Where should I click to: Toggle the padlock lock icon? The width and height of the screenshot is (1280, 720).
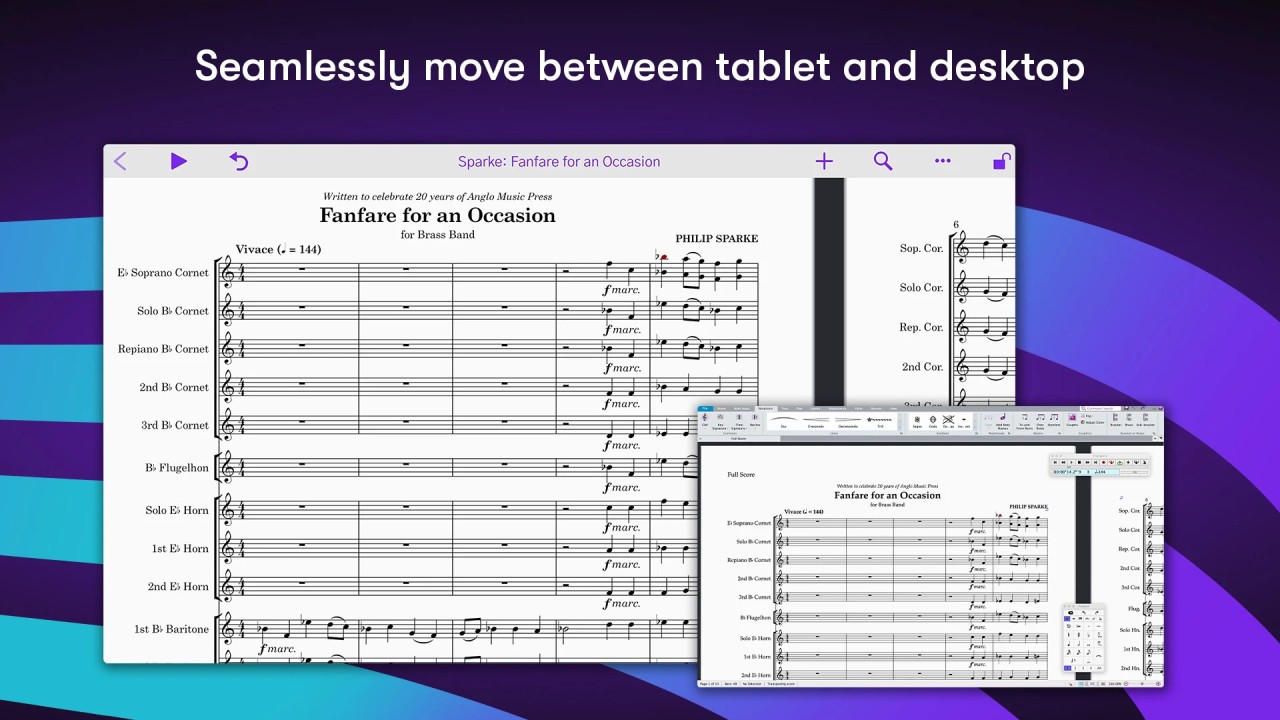(x=1000, y=161)
